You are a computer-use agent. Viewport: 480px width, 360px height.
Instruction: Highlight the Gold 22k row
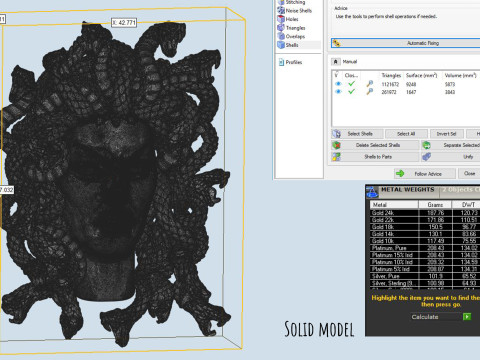[x=425, y=220]
